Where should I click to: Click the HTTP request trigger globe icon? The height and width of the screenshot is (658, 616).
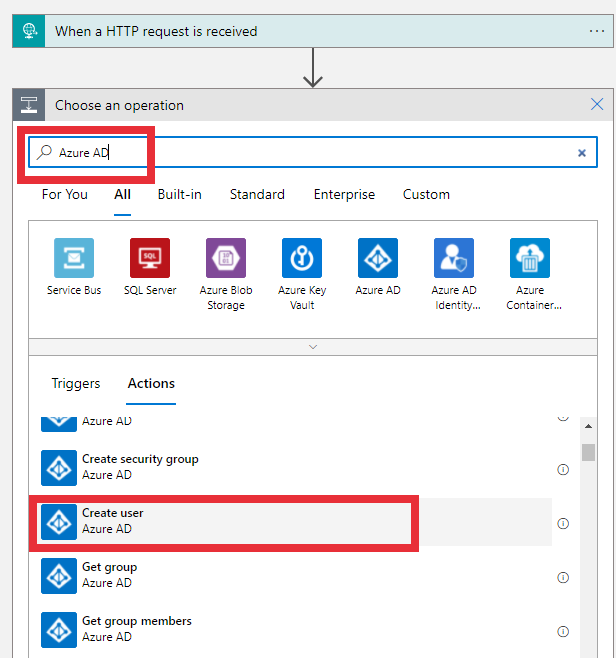(x=29, y=31)
